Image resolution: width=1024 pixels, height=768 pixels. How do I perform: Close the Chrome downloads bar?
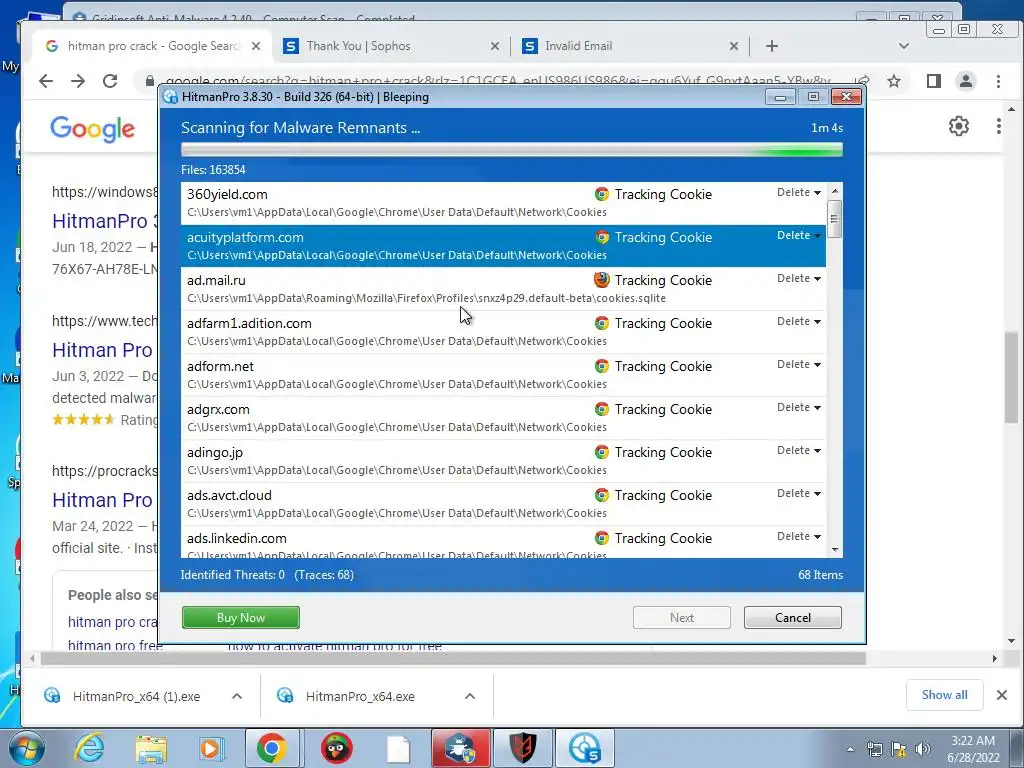1002,695
